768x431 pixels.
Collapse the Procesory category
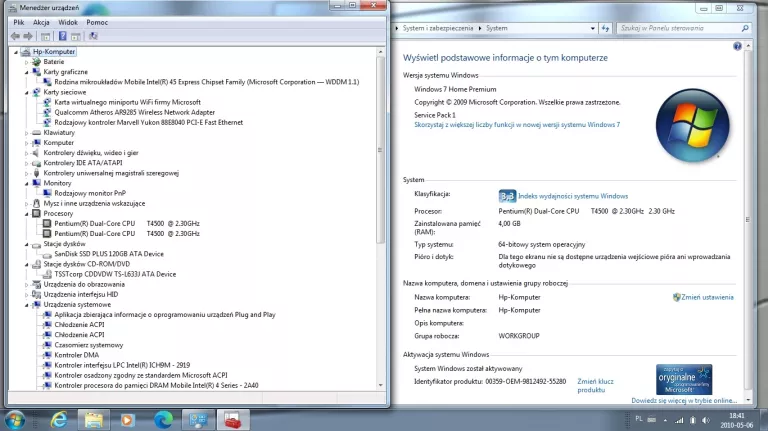[x=28, y=213]
